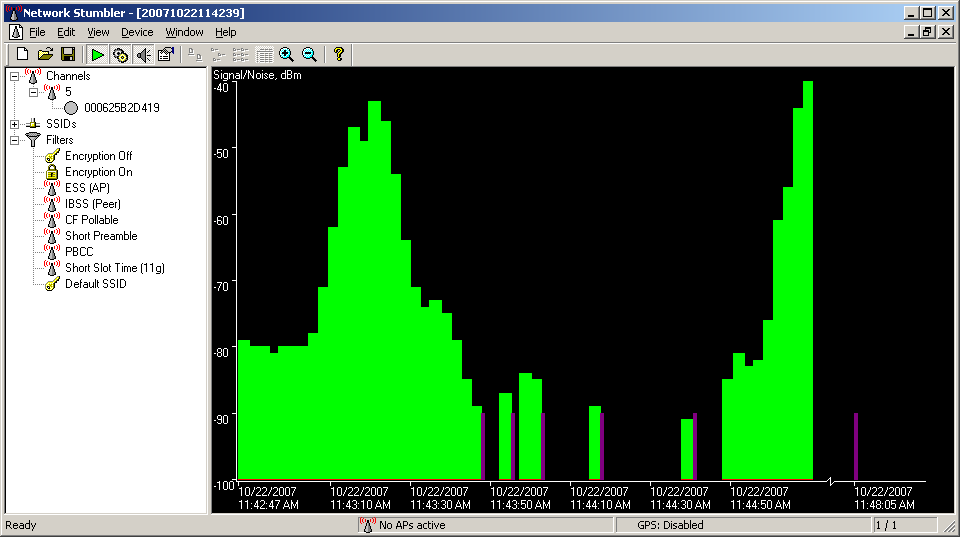Toggle auto-configure with the gears icon

coord(120,54)
